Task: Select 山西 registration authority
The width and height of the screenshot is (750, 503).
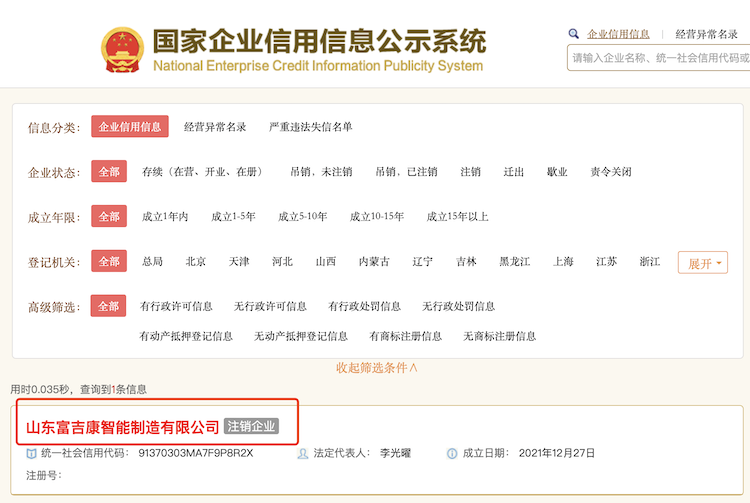Action: 326,262
